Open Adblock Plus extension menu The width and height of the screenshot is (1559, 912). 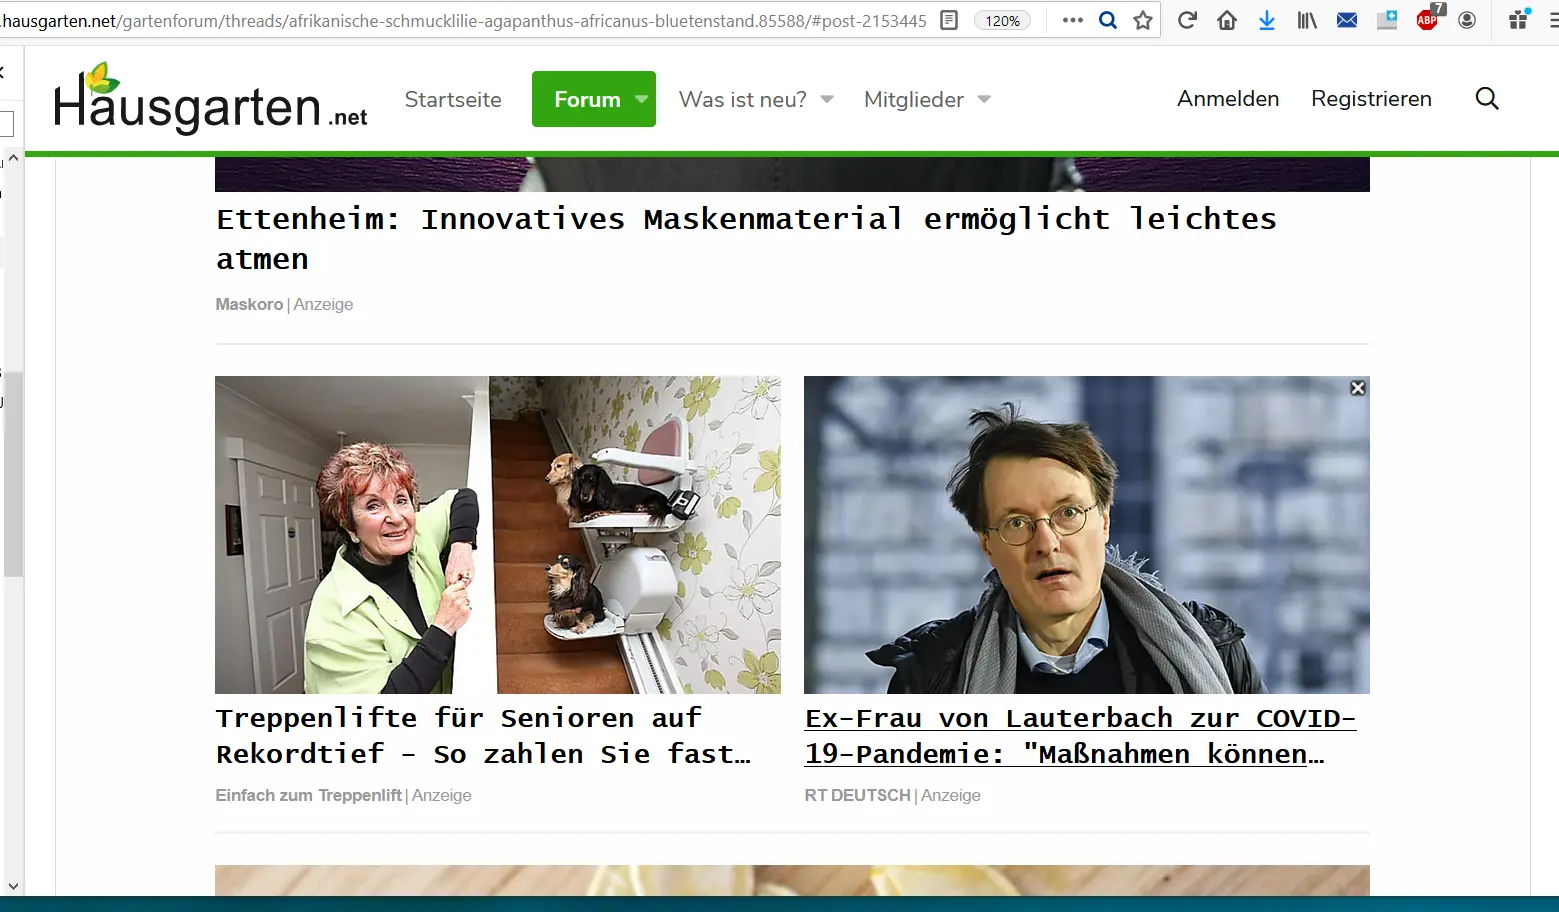tap(1428, 19)
